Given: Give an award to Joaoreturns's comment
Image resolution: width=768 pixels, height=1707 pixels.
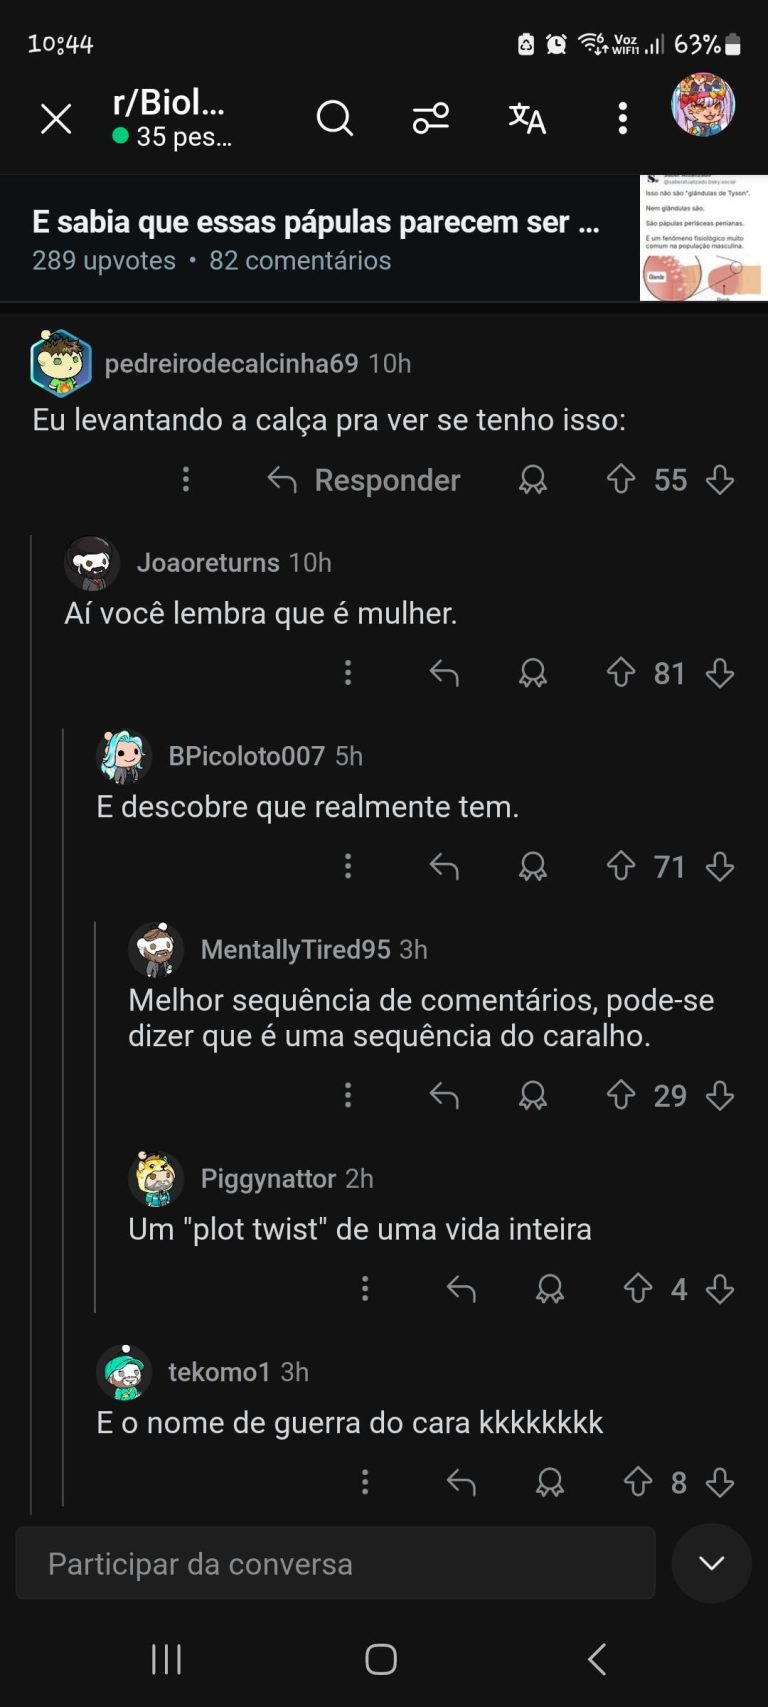Looking at the screenshot, I should coord(532,673).
